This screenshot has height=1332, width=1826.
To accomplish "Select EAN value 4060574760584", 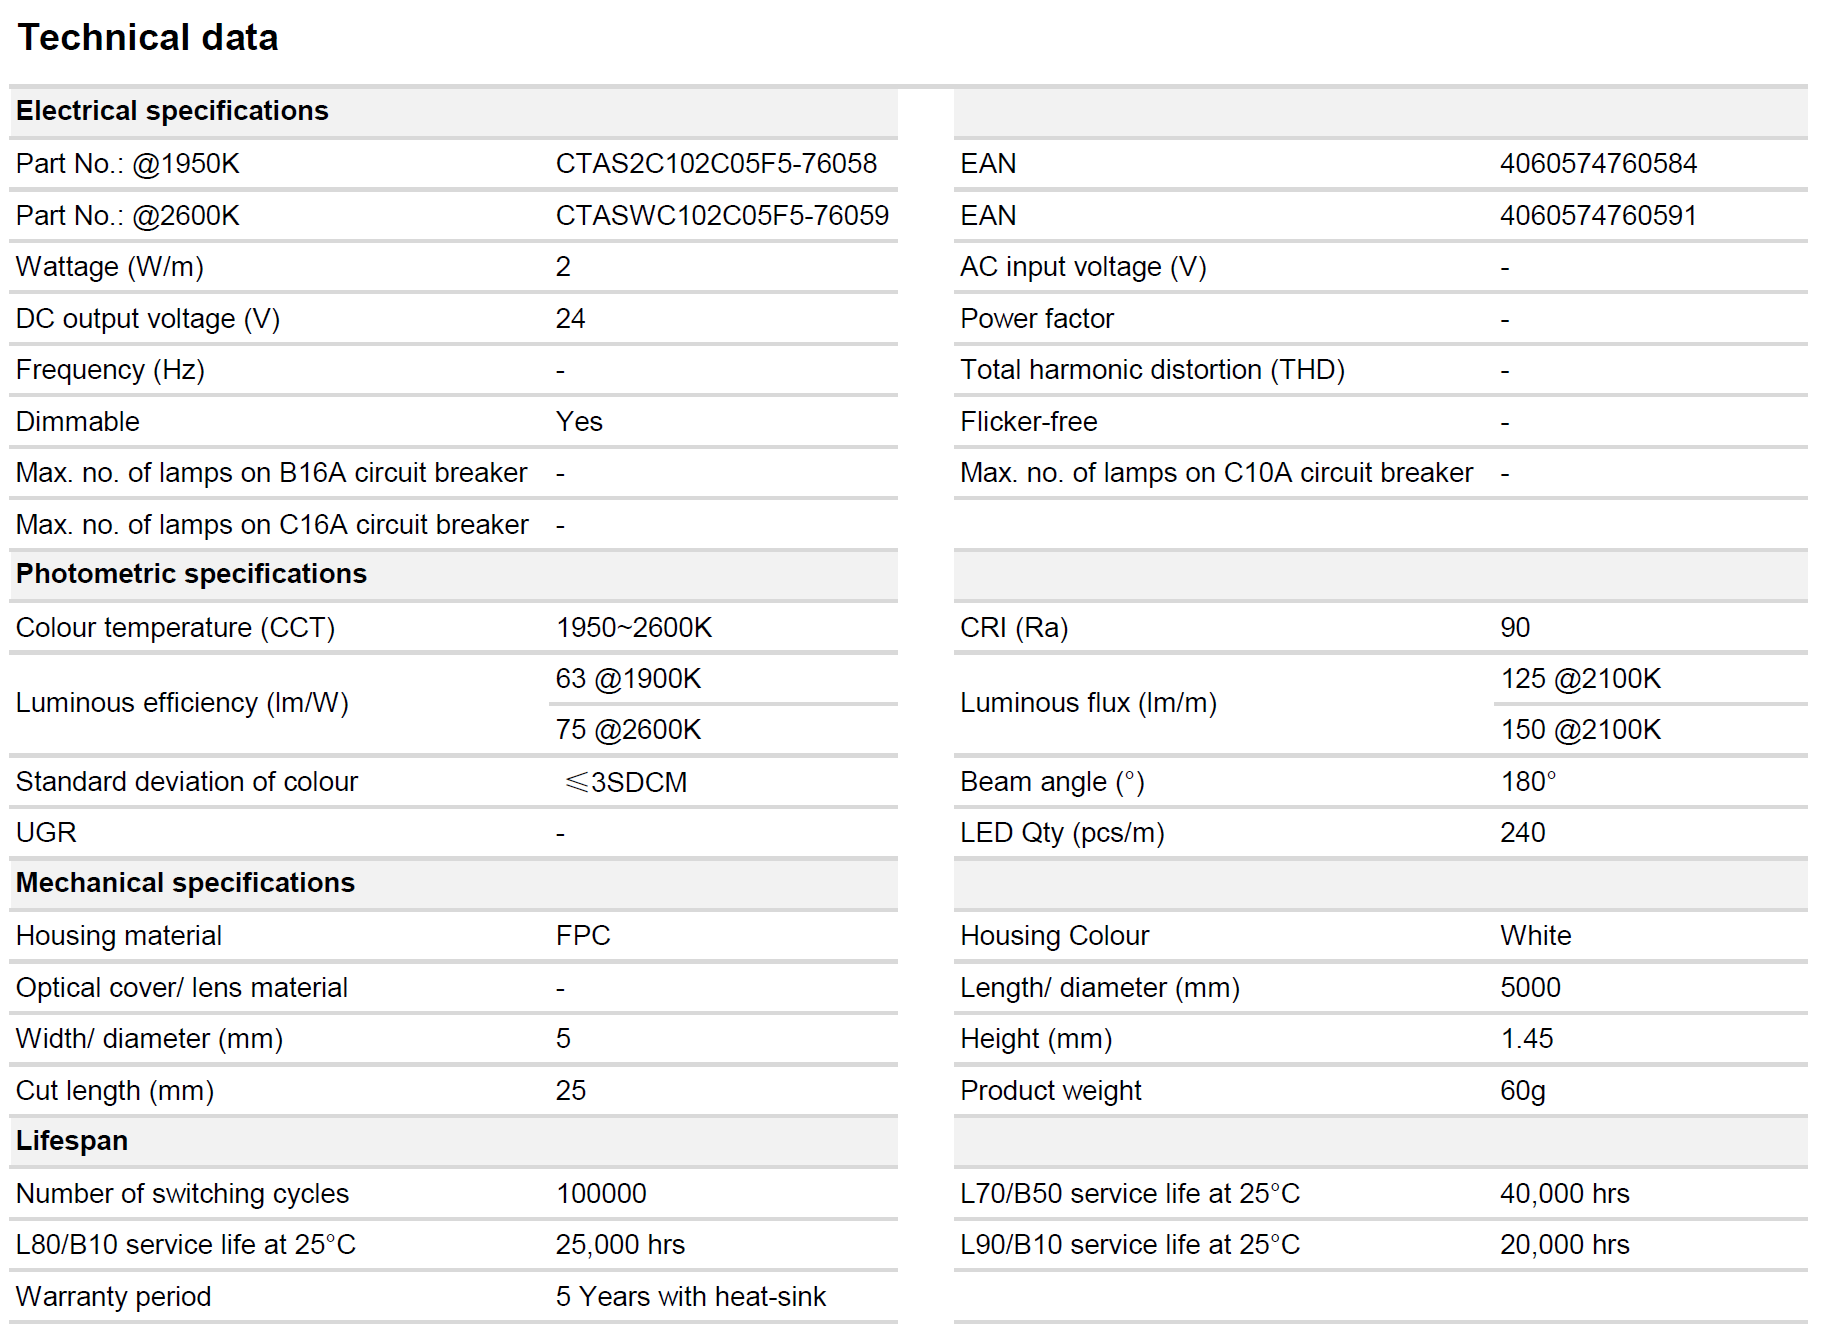I will pos(1598,164).
